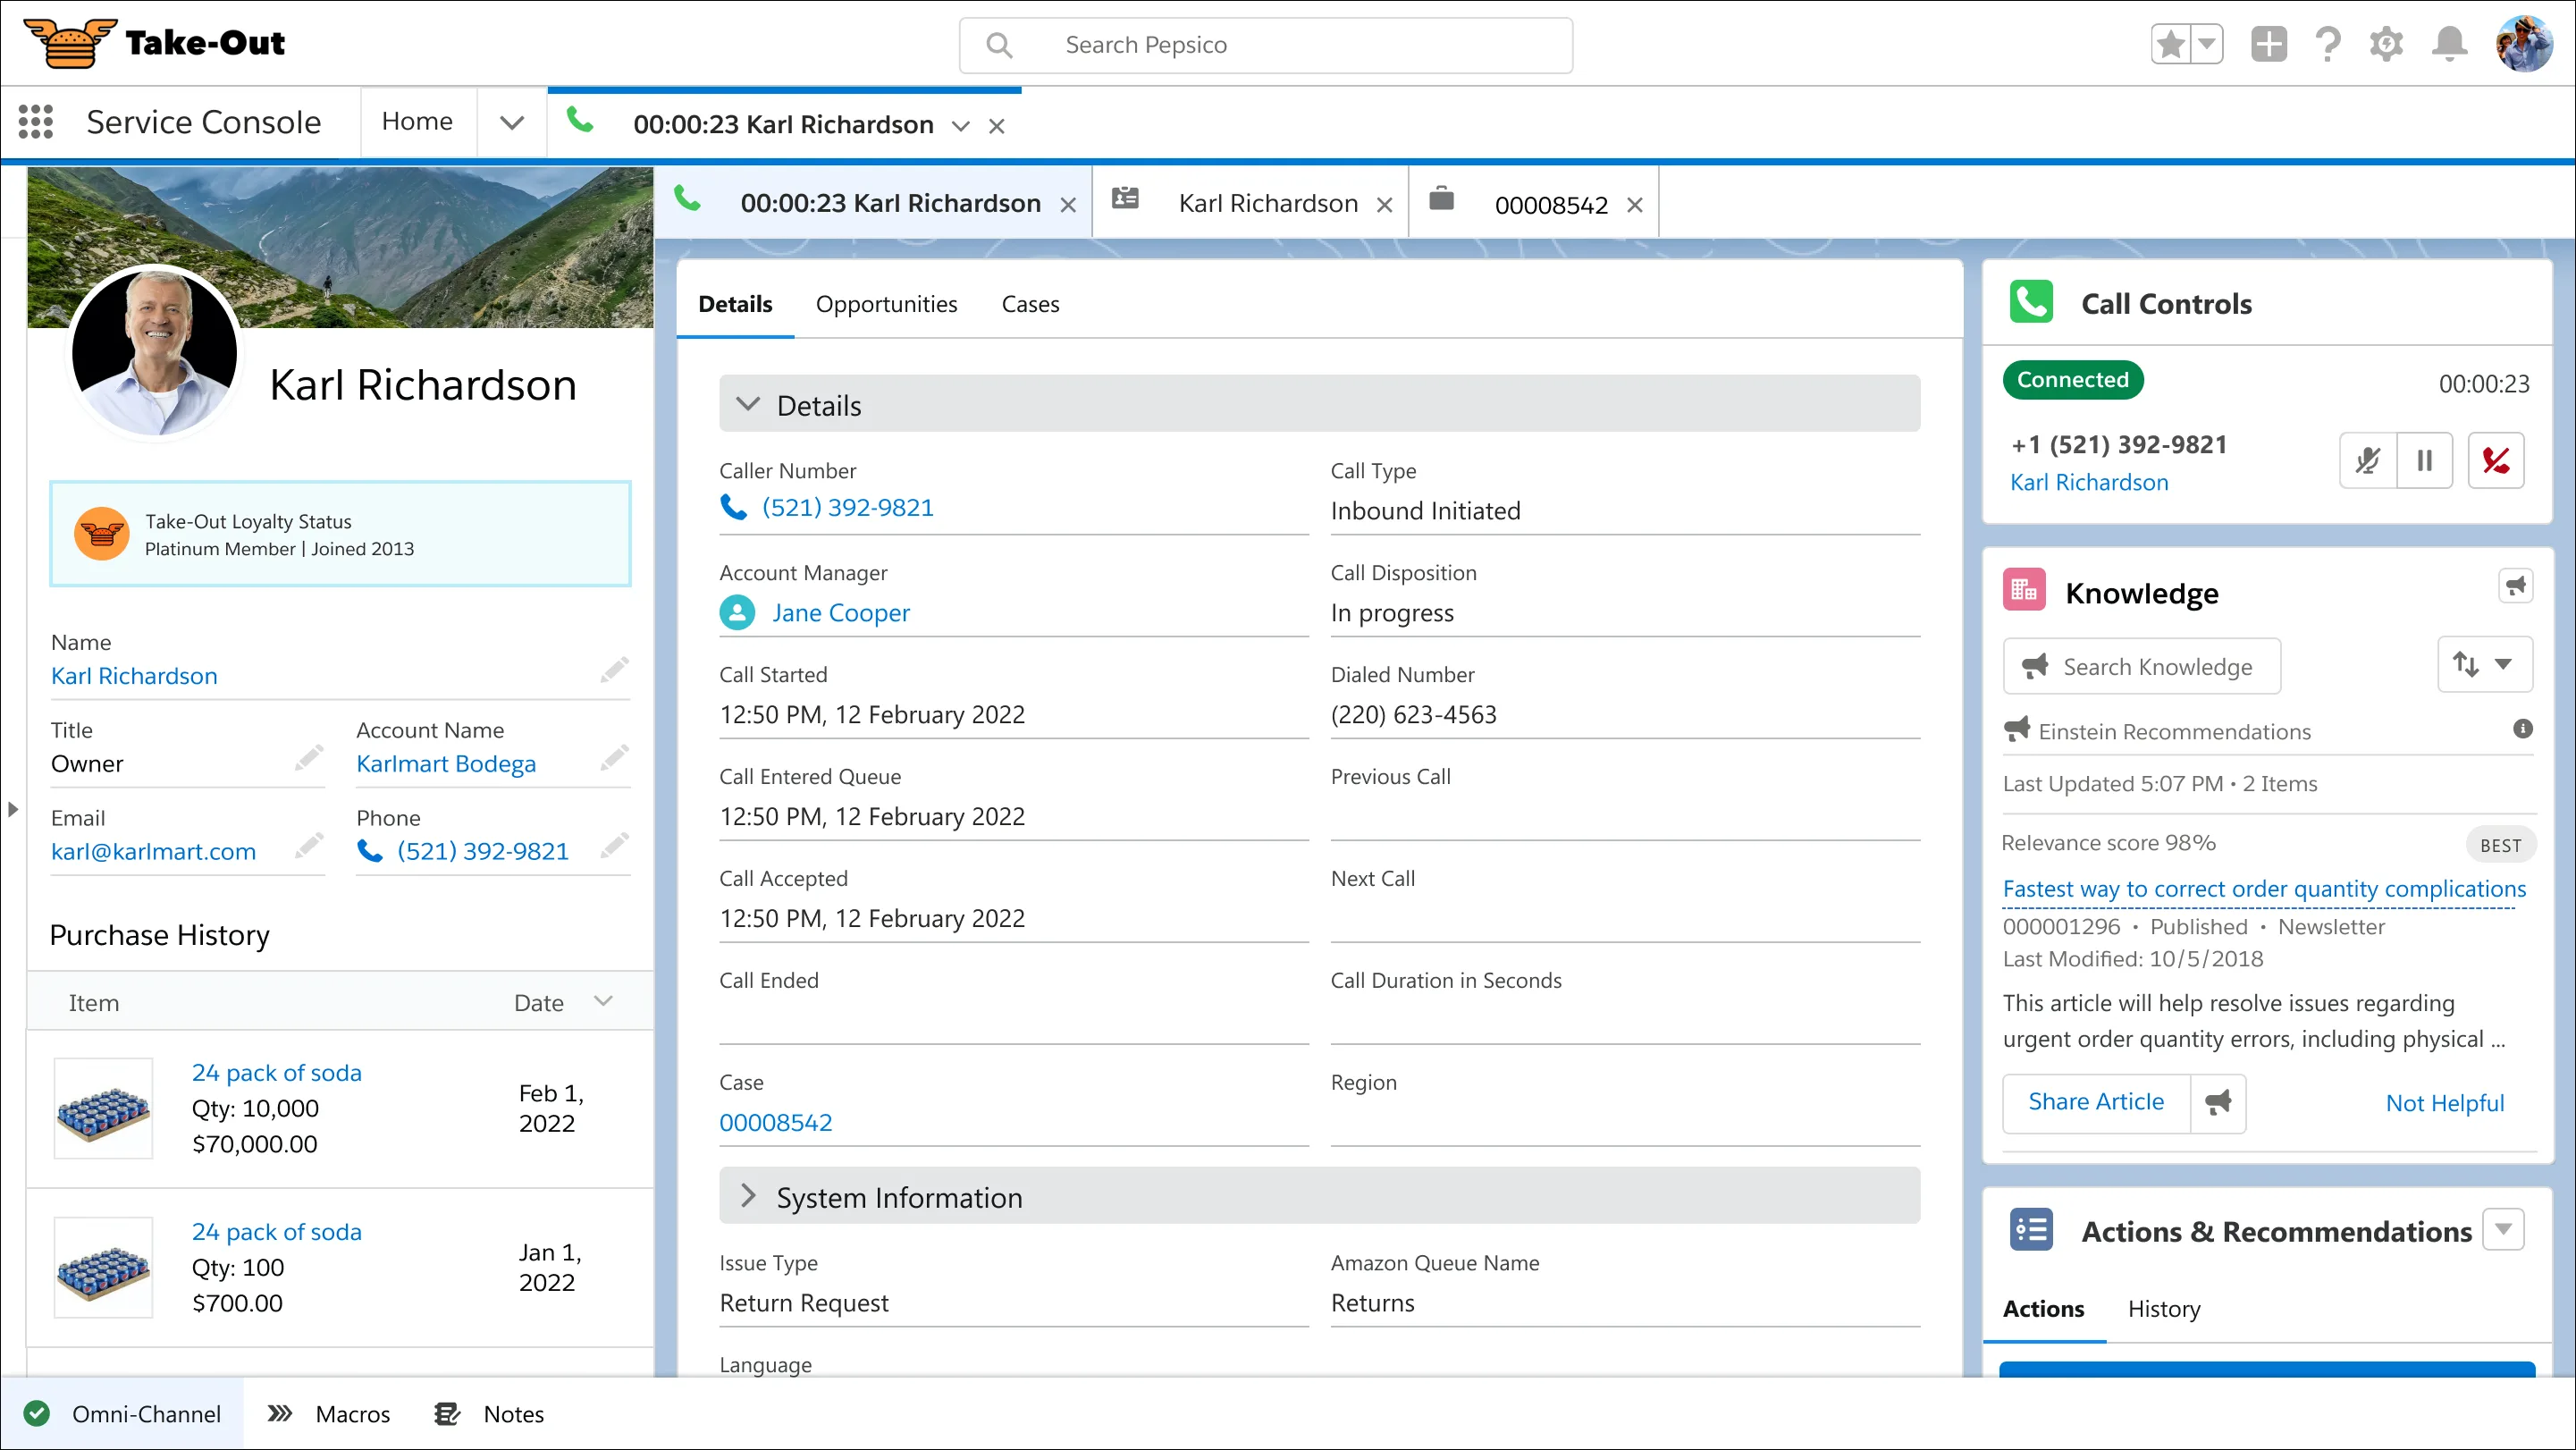Toggle Omni-Channel status indicator
Image resolution: width=2576 pixels, height=1450 pixels.
36,1412
